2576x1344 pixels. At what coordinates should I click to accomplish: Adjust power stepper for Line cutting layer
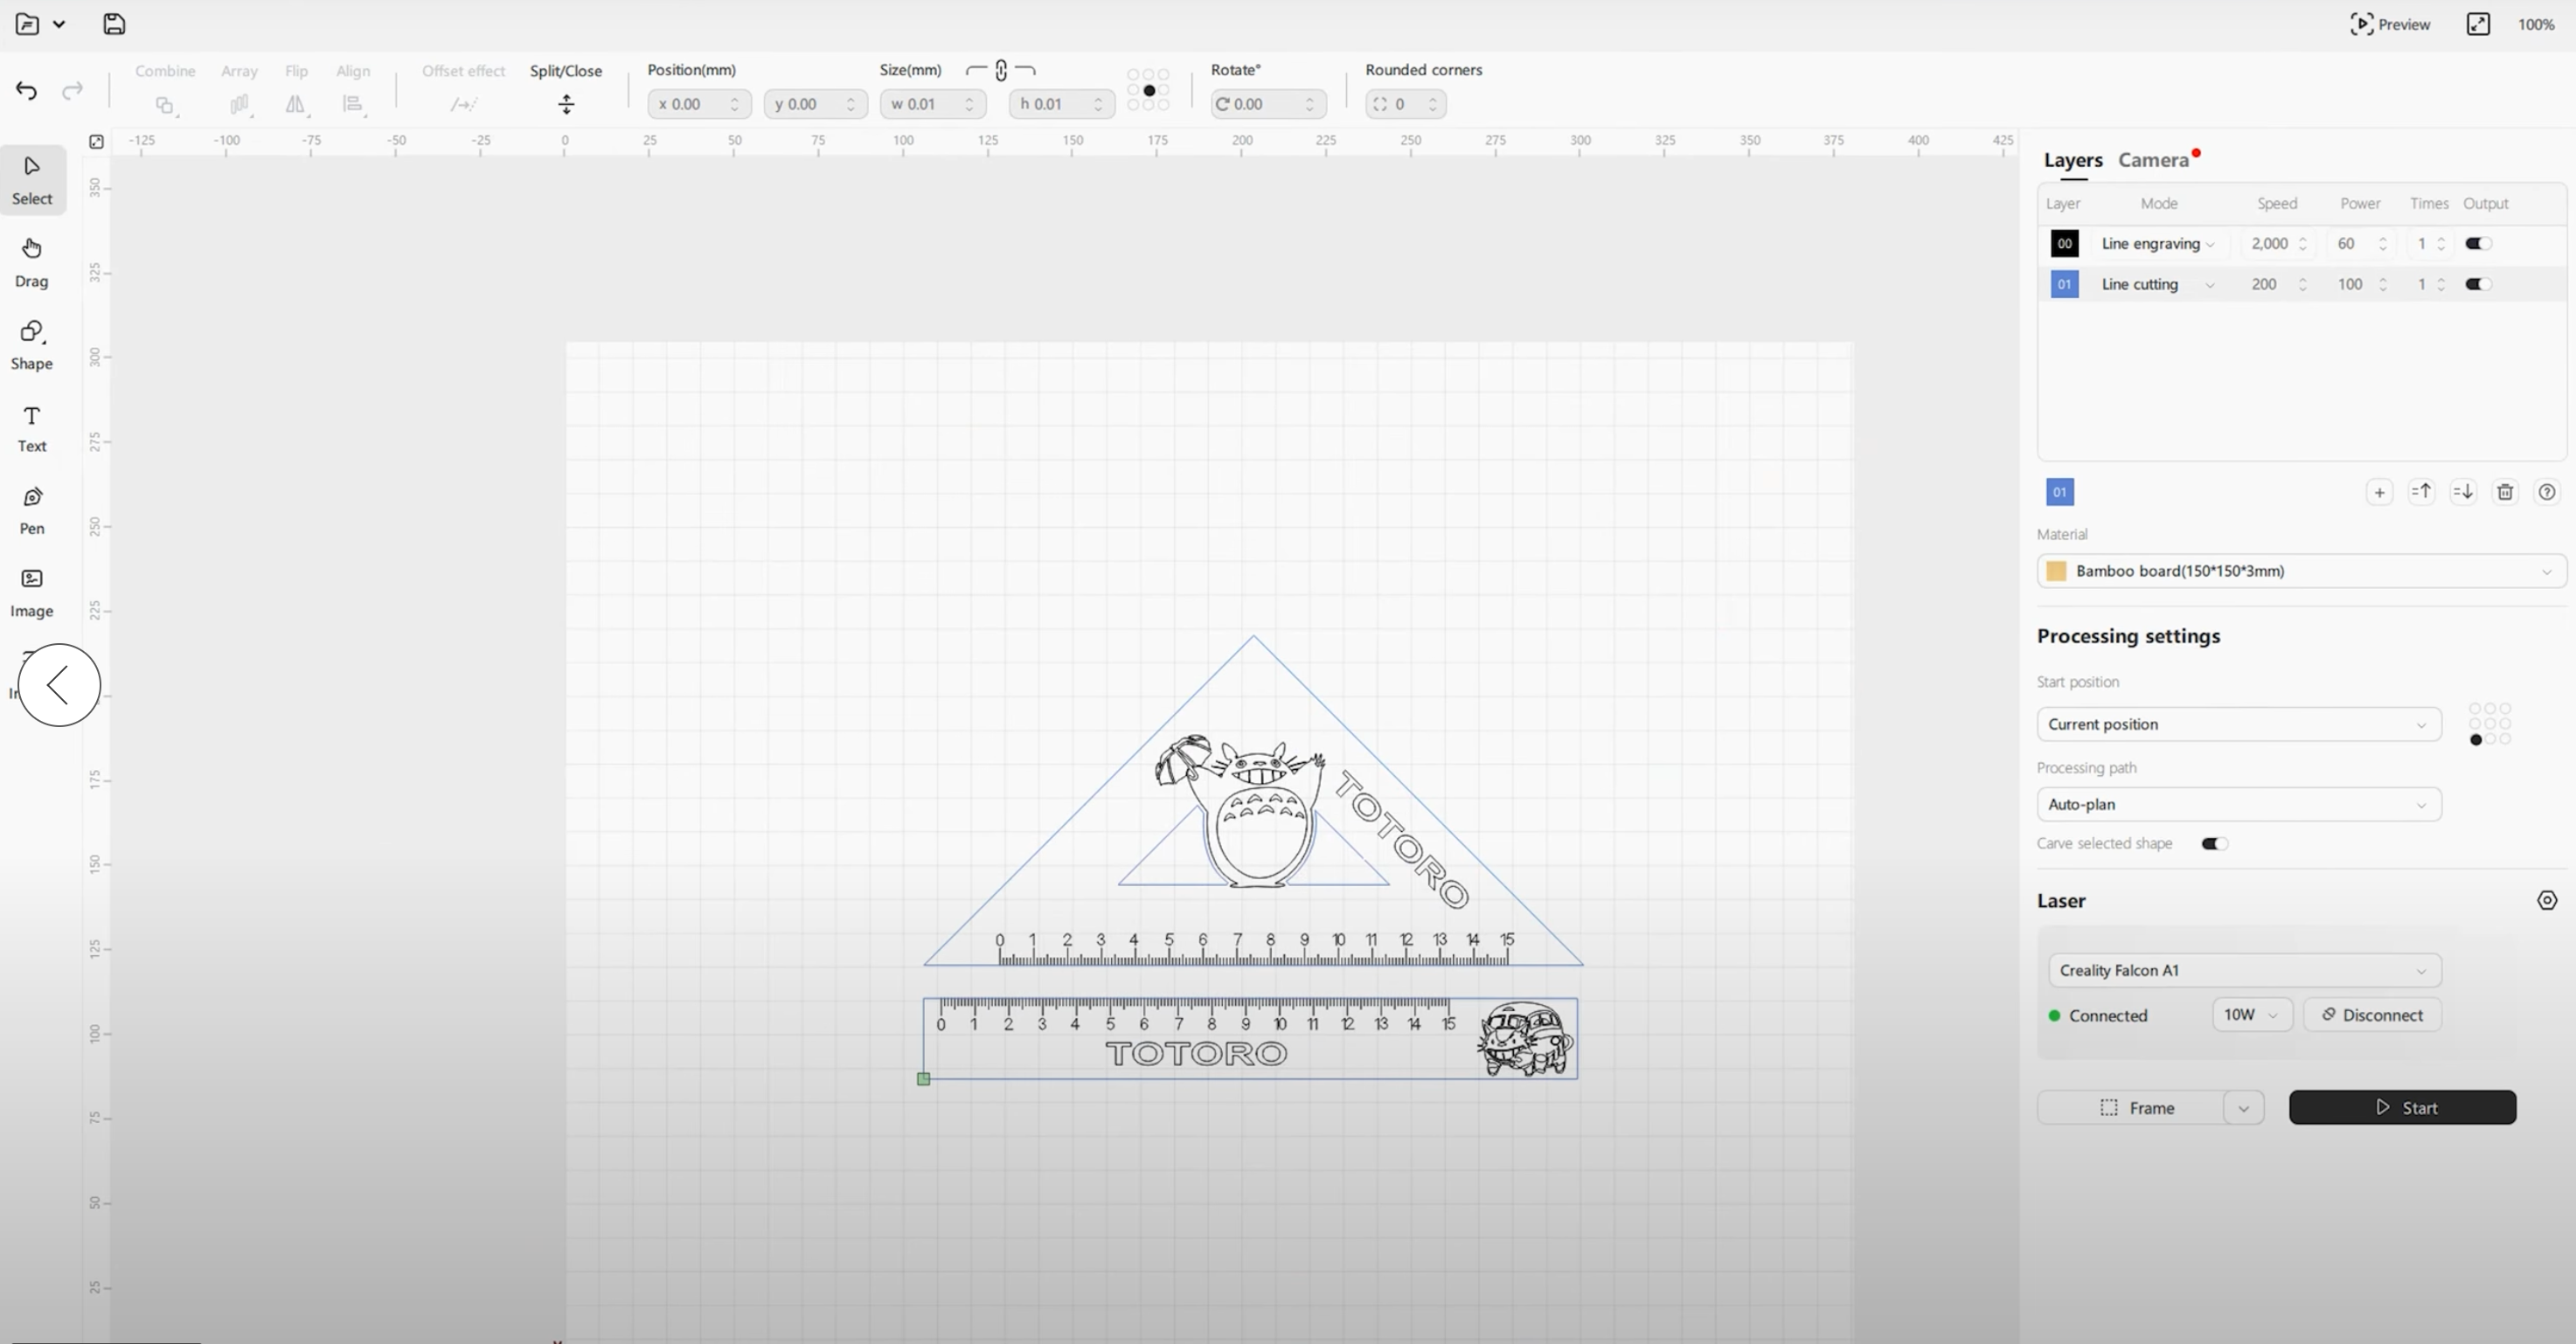point(2383,284)
